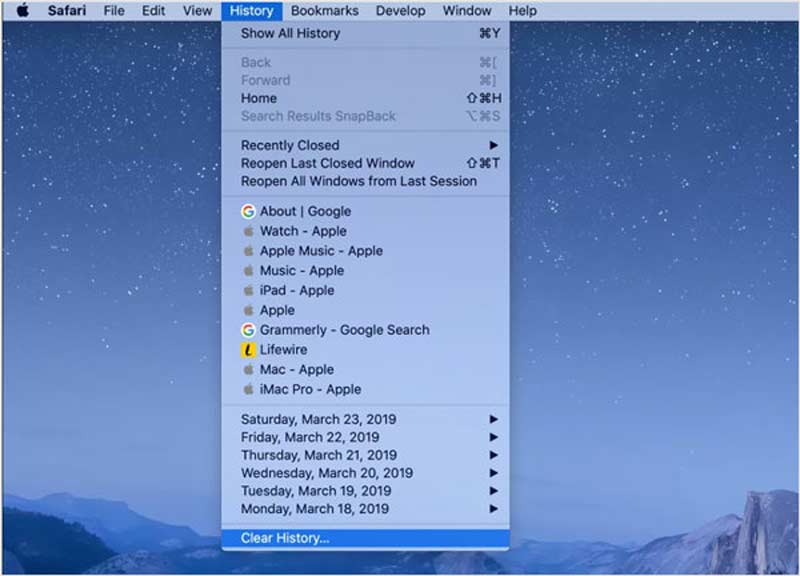Open 'Grammerly - Google Search' history entry
800x576 pixels.
tap(365, 330)
